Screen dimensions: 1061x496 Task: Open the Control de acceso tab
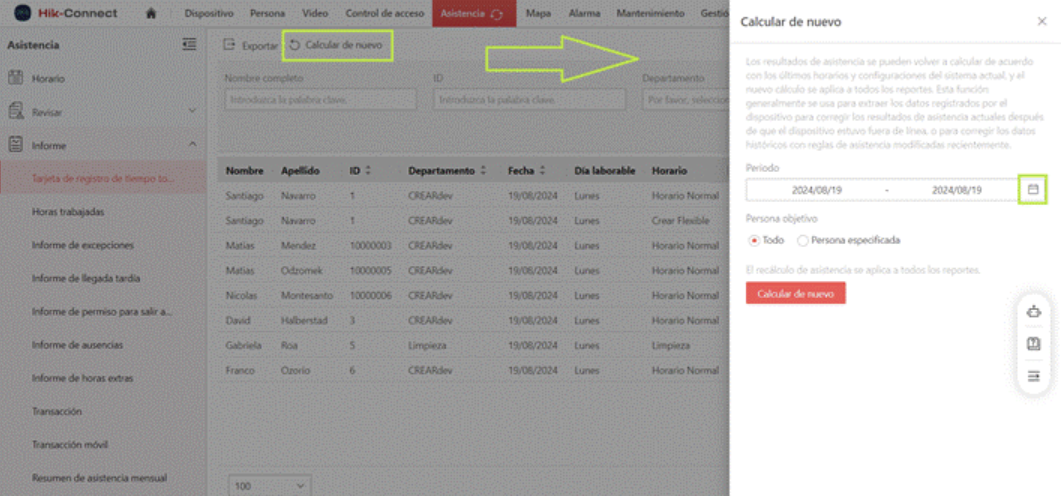click(x=385, y=13)
